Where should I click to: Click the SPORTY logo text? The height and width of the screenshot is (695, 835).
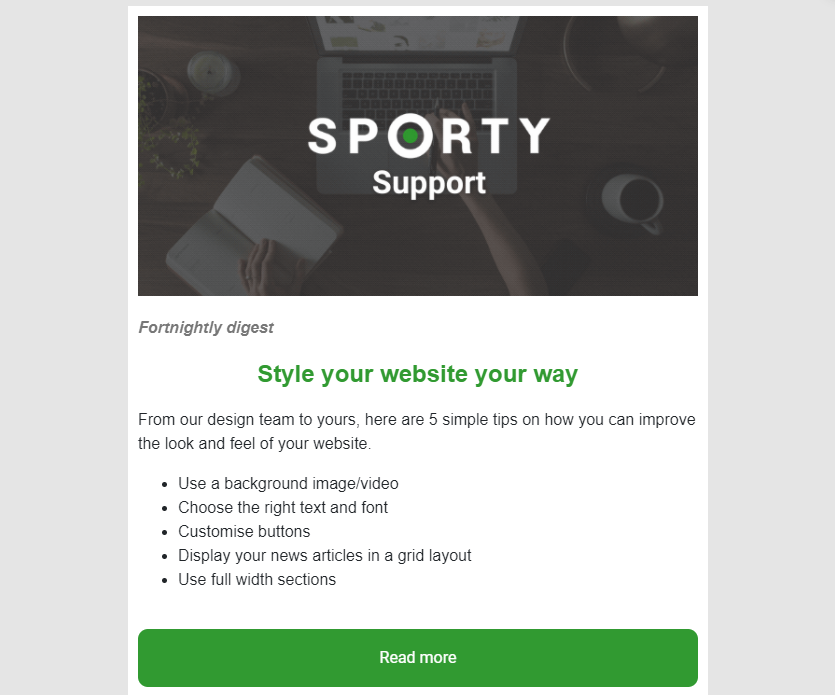tap(429, 136)
